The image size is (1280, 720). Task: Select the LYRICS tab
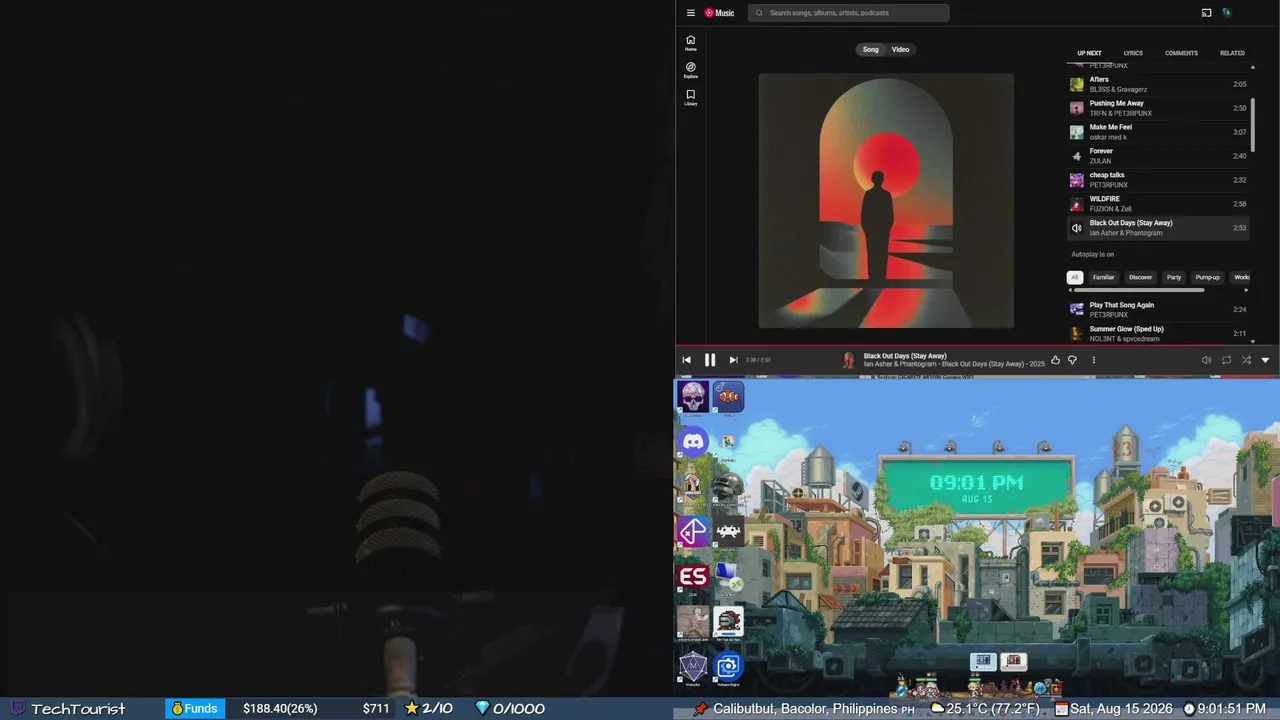(1133, 53)
